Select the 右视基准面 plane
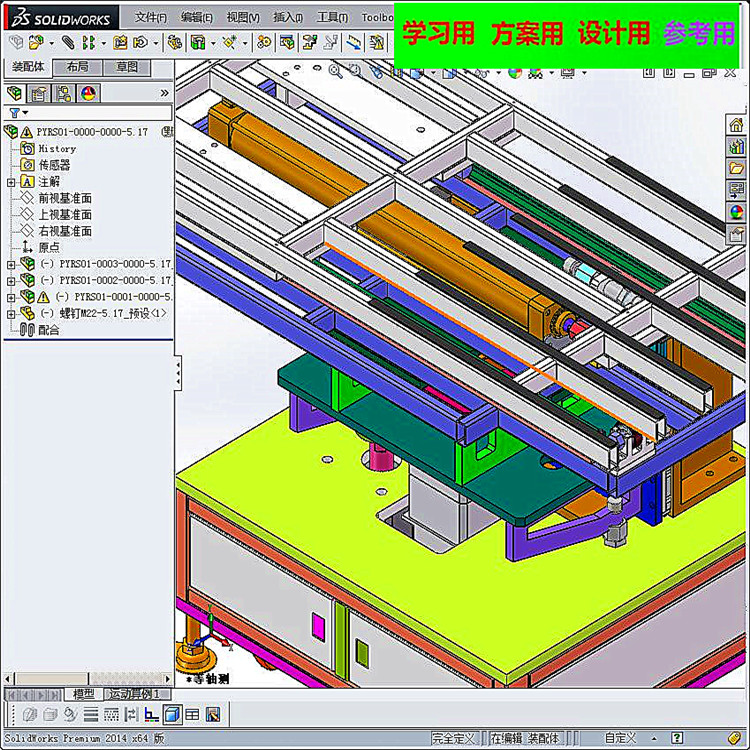750x750 pixels. (65, 231)
